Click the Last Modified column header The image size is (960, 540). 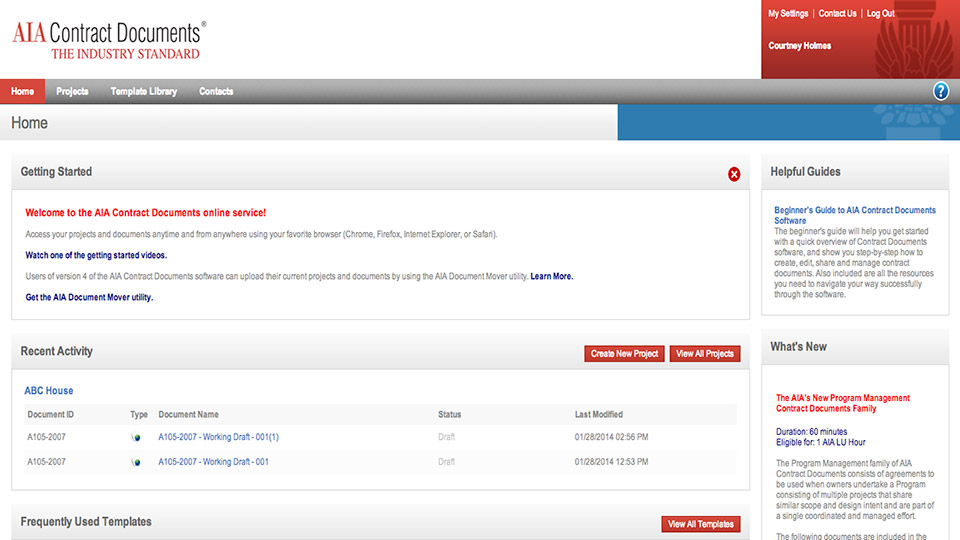(x=599, y=414)
